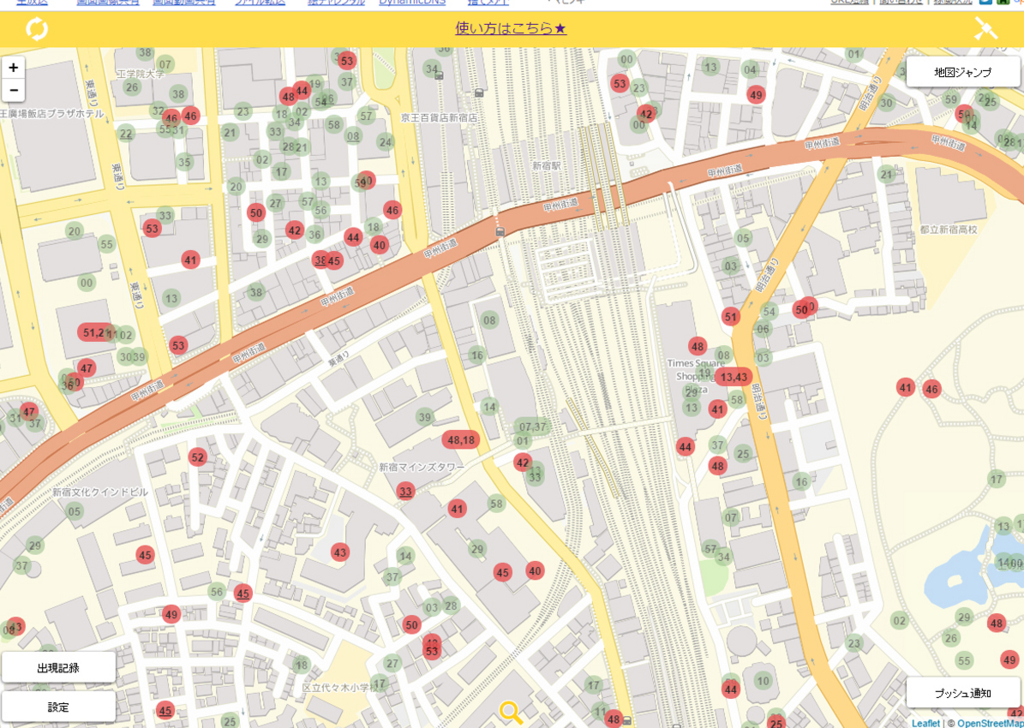The image size is (1024, 728).
Task: Click red 46 marker beside park's red 41
Action: pyautogui.click(x=932, y=390)
